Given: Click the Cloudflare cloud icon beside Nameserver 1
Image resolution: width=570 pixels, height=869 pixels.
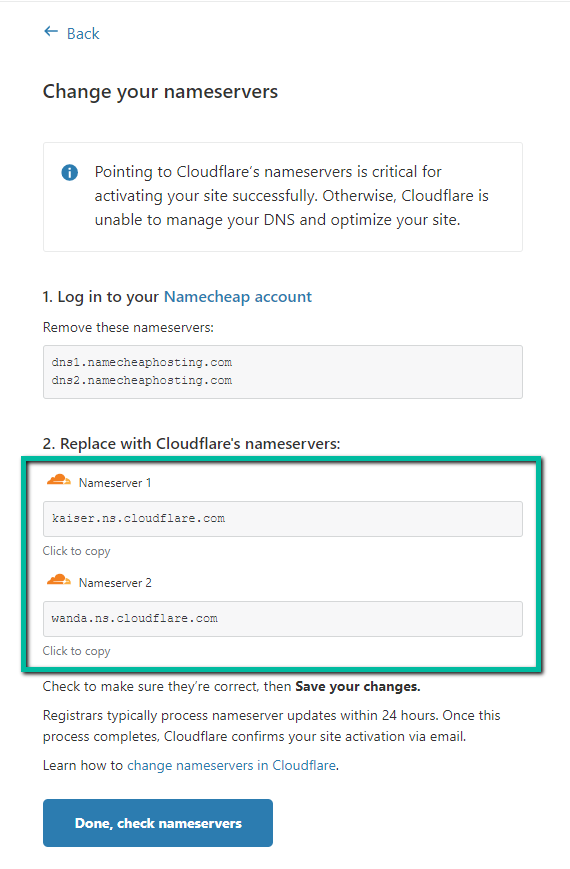Looking at the screenshot, I should pyautogui.click(x=59, y=480).
